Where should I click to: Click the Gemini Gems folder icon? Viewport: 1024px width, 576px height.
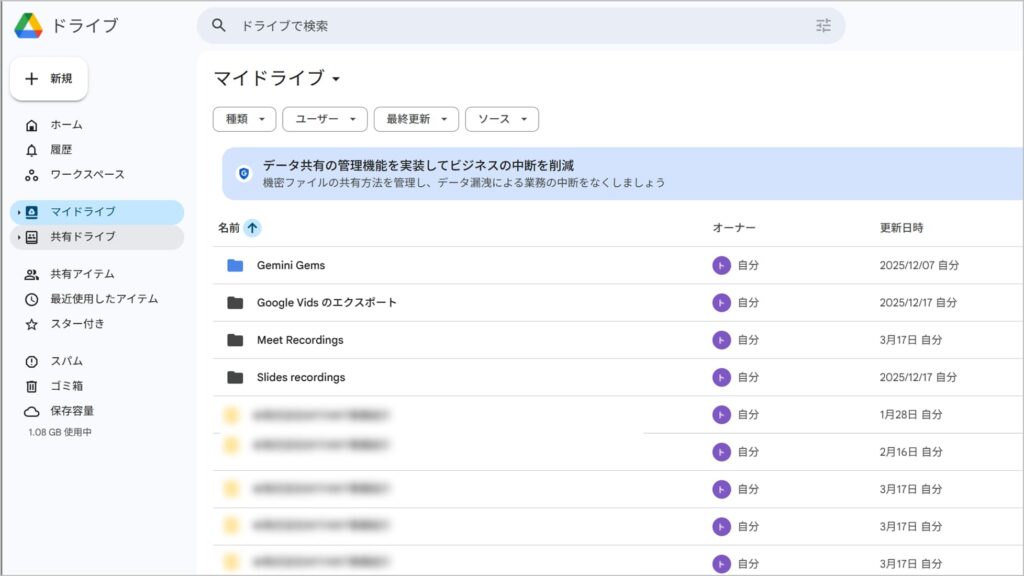pos(235,265)
